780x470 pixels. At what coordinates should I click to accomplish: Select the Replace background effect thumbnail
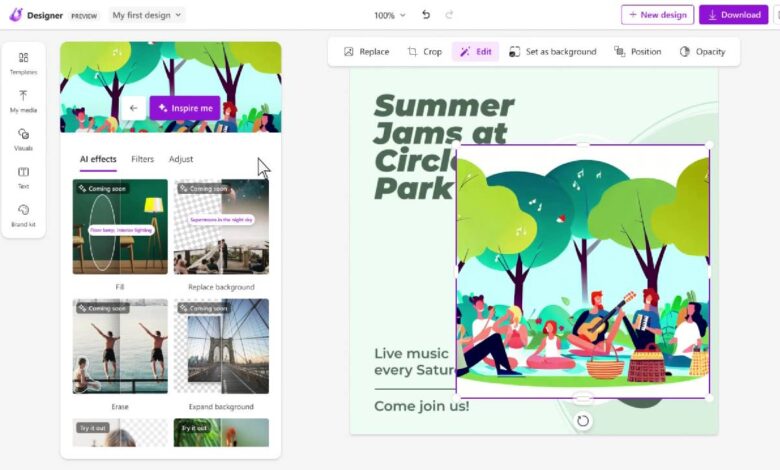point(221,227)
